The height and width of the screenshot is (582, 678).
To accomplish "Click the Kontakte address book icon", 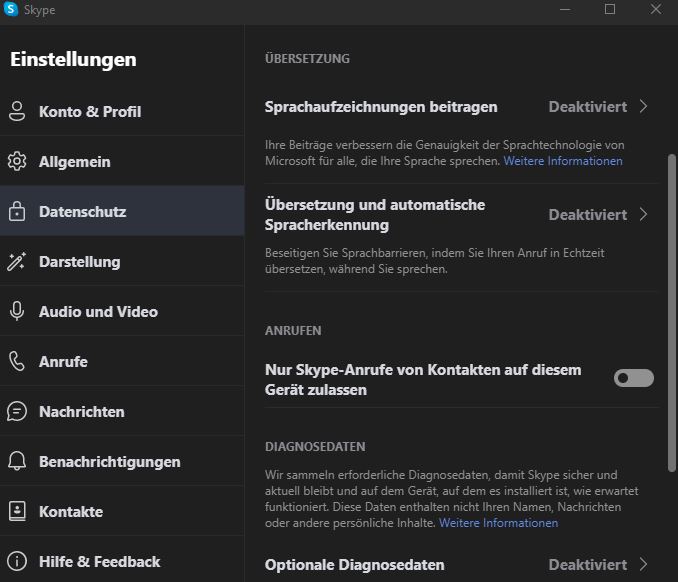I will tap(17, 511).
